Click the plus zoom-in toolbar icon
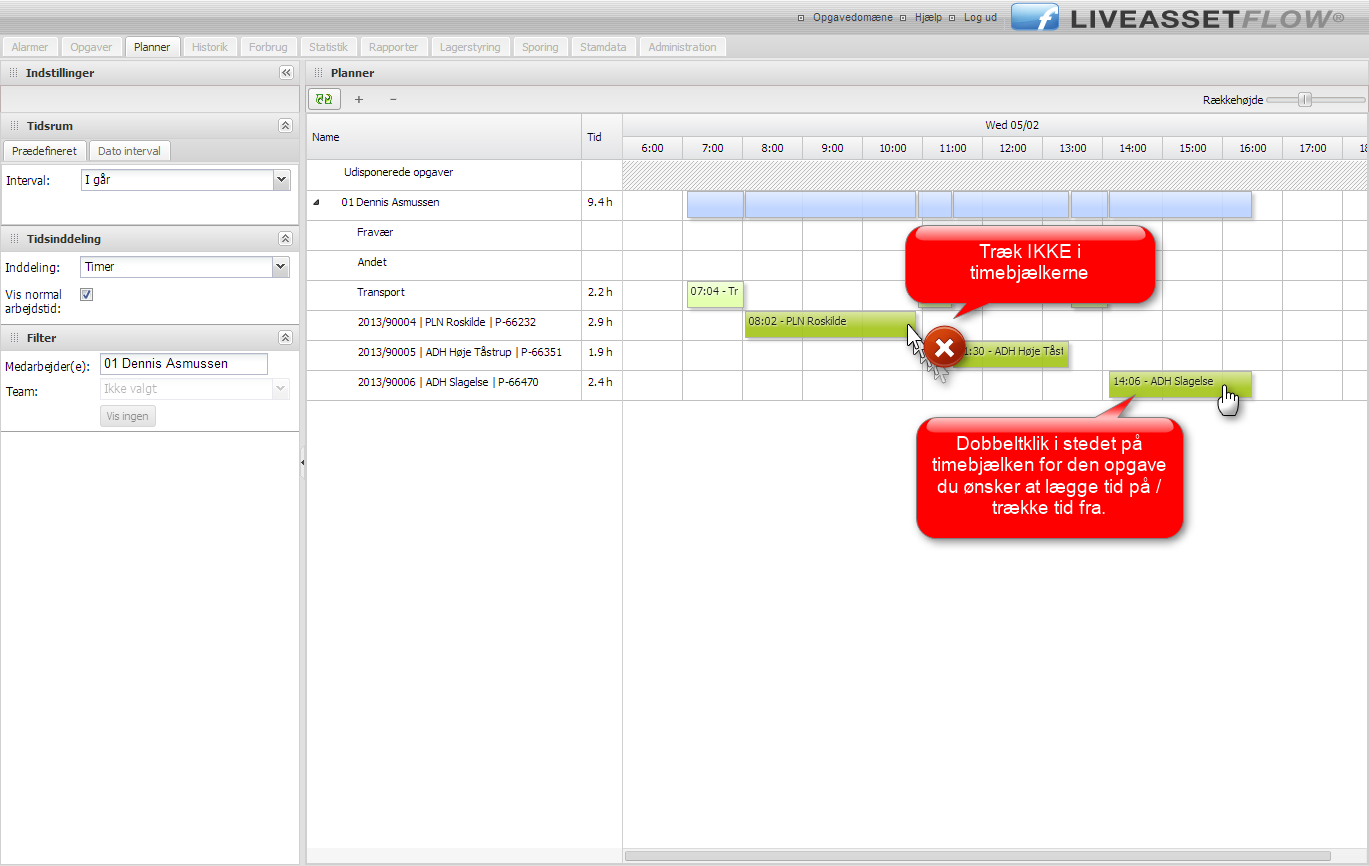The height and width of the screenshot is (866, 1369). click(x=359, y=99)
